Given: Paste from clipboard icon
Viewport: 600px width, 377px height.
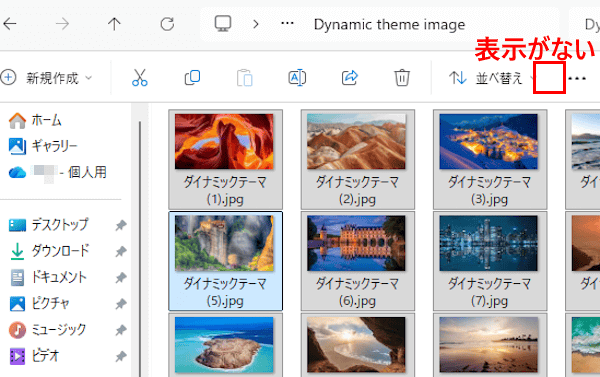Looking at the screenshot, I should tap(245, 78).
